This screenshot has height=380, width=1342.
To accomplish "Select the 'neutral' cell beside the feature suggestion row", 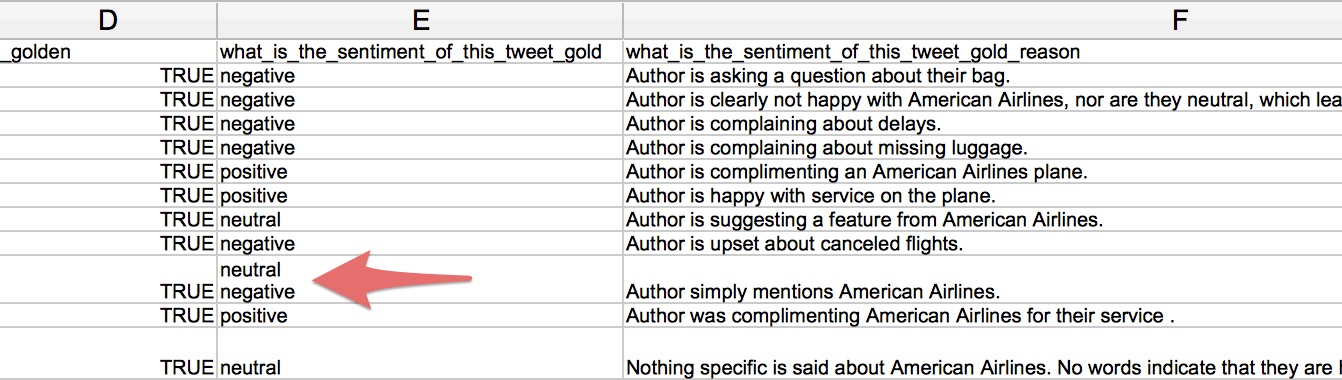I will coord(420,220).
